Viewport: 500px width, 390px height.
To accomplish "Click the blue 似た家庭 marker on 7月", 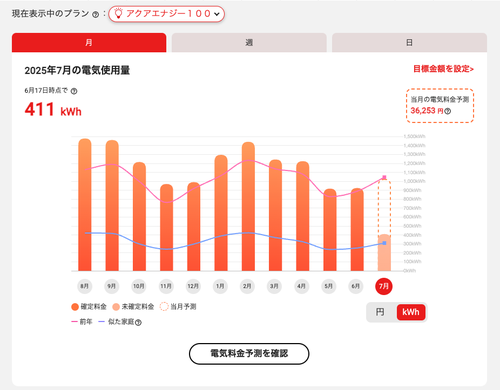I will click(384, 243).
